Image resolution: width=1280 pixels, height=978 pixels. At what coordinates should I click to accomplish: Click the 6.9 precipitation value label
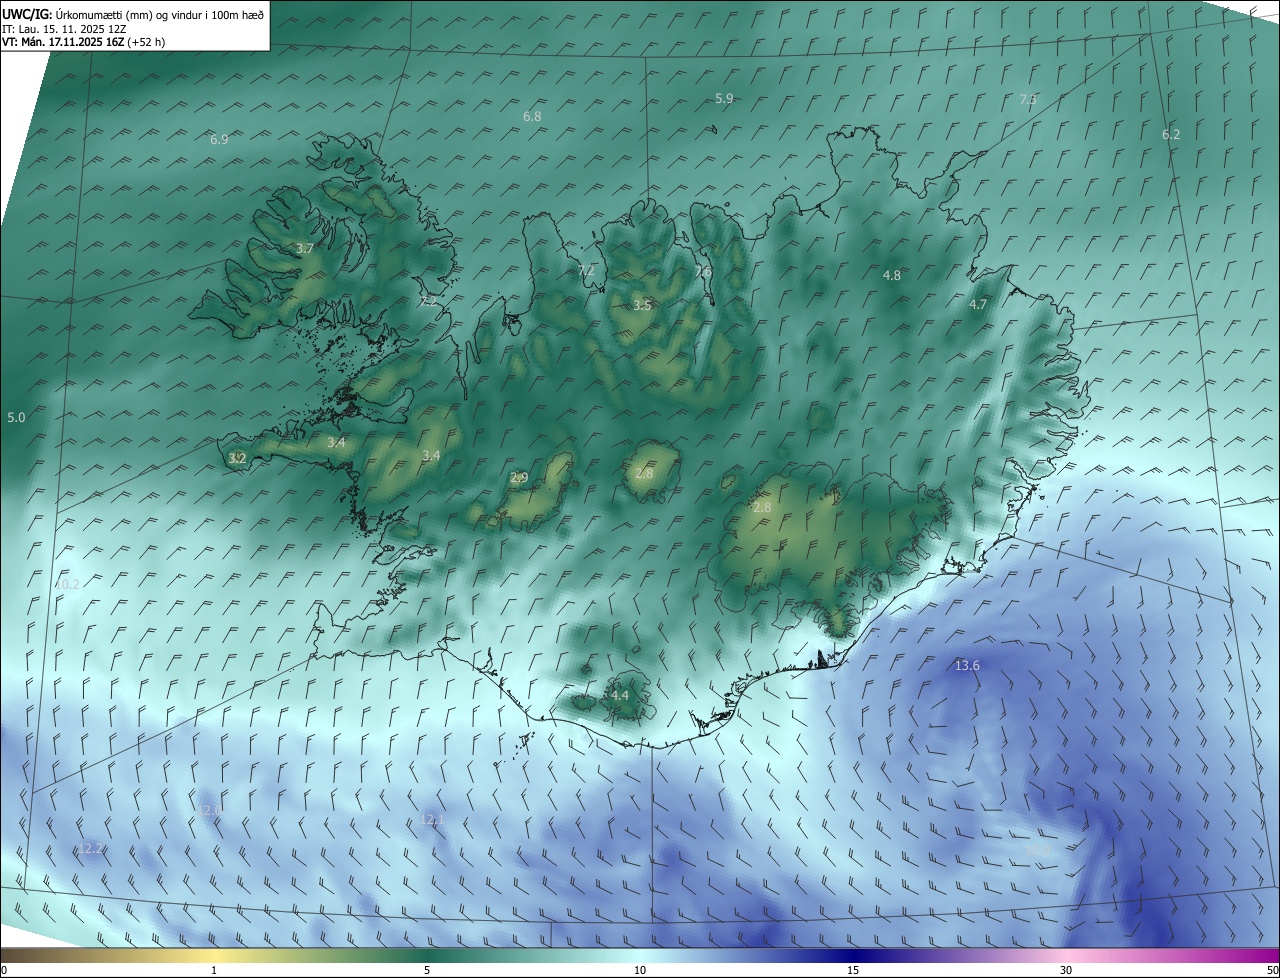219,140
